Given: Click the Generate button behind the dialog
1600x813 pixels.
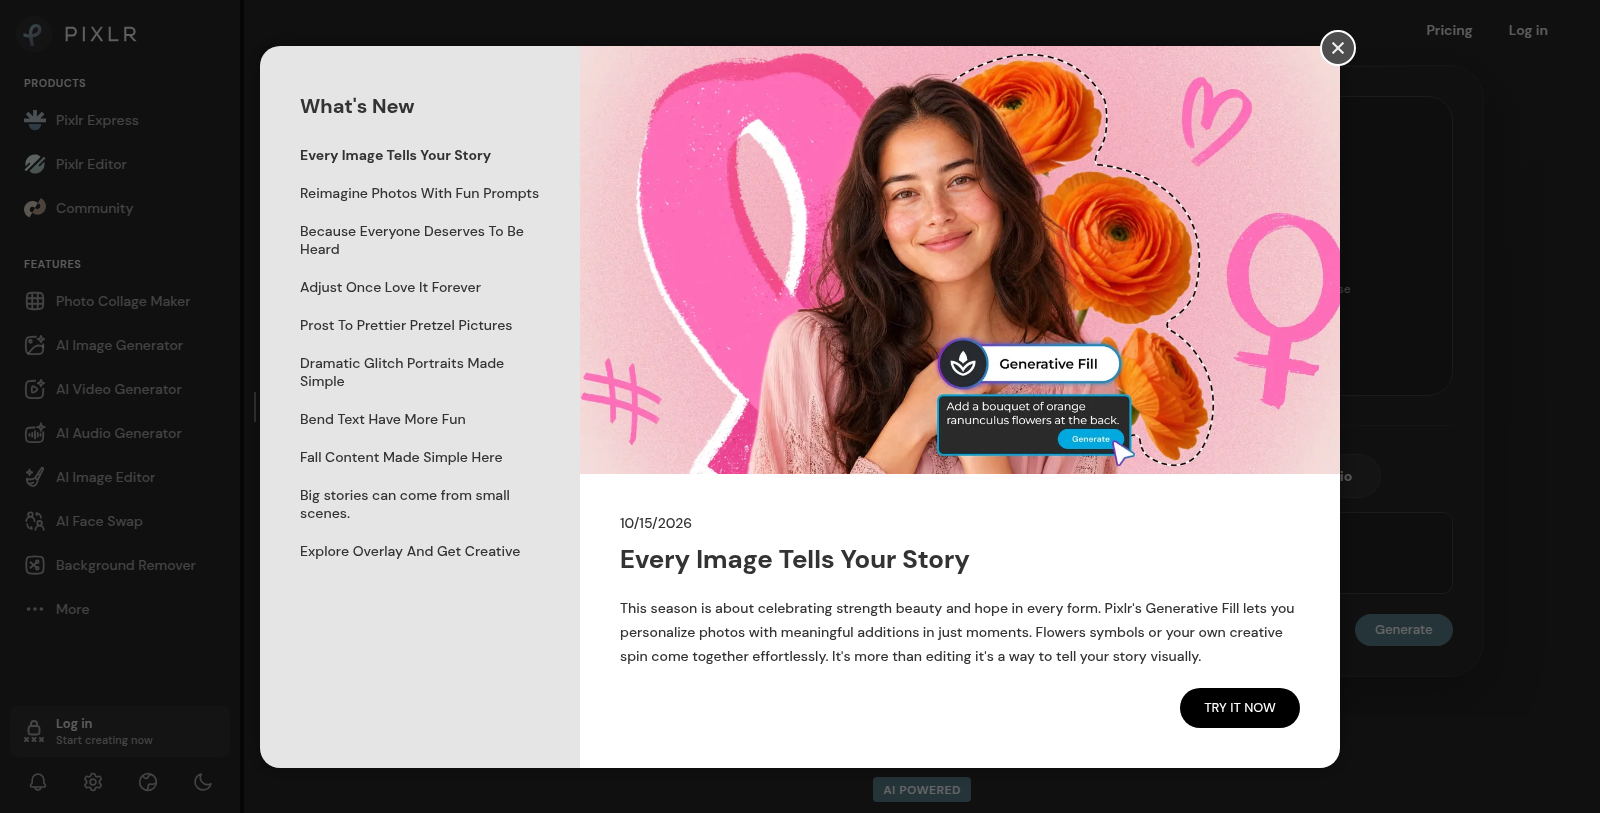Looking at the screenshot, I should [x=1404, y=630].
